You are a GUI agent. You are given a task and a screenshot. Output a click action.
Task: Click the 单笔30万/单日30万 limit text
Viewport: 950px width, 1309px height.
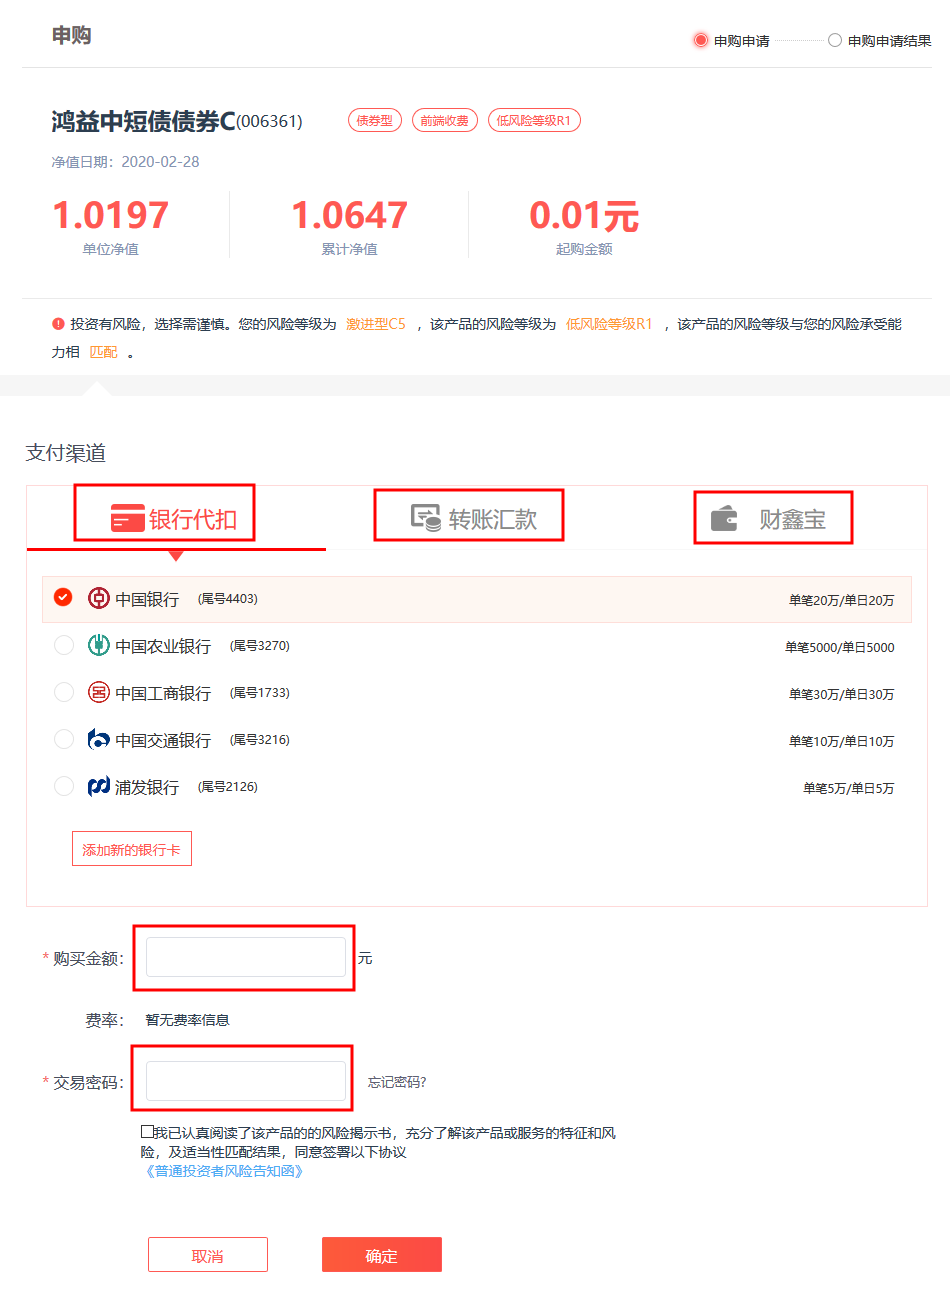point(842,694)
